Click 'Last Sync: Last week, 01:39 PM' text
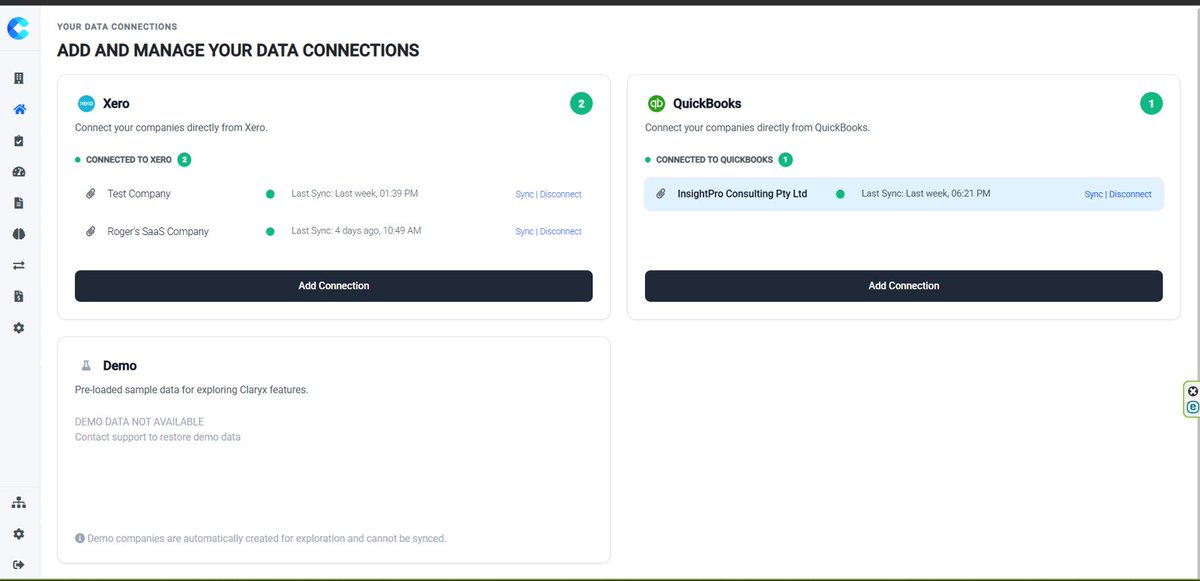The width and height of the screenshot is (1200, 581). click(x=355, y=193)
